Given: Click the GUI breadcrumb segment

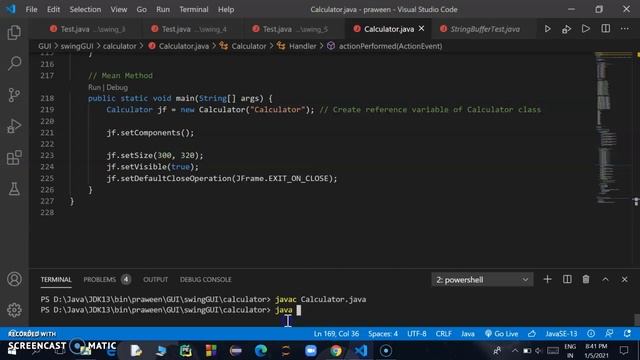Looking at the screenshot, I should [x=44, y=46].
